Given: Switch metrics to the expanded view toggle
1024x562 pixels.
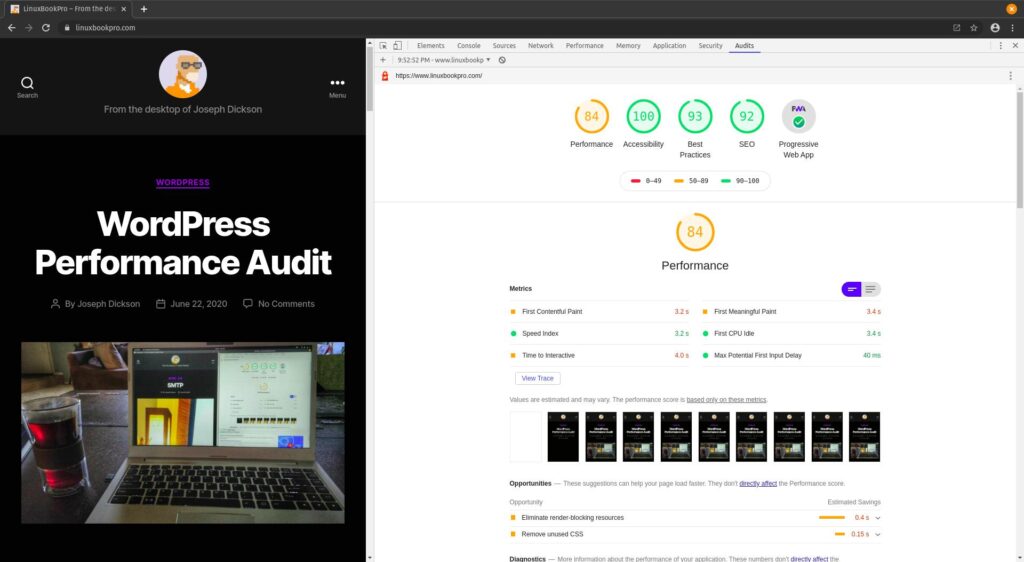Looking at the screenshot, I should tap(871, 289).
